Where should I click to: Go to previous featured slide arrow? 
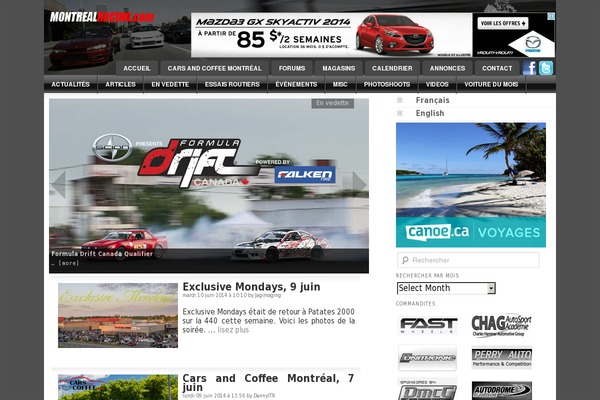coord(59,184)
